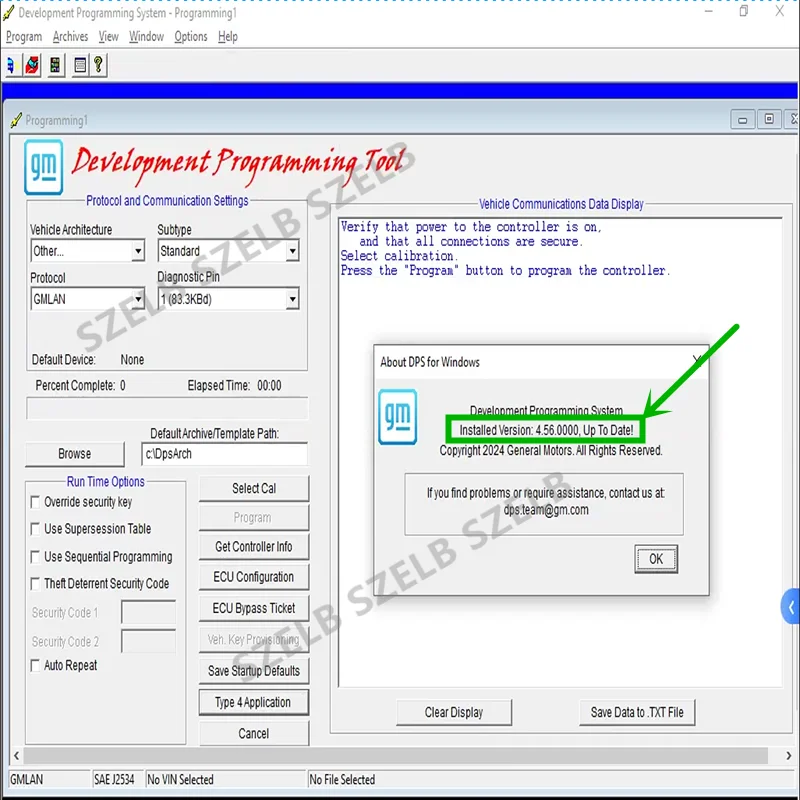Click the horizontal scrollbar track
800x800 pixels.
click(396, 756)
